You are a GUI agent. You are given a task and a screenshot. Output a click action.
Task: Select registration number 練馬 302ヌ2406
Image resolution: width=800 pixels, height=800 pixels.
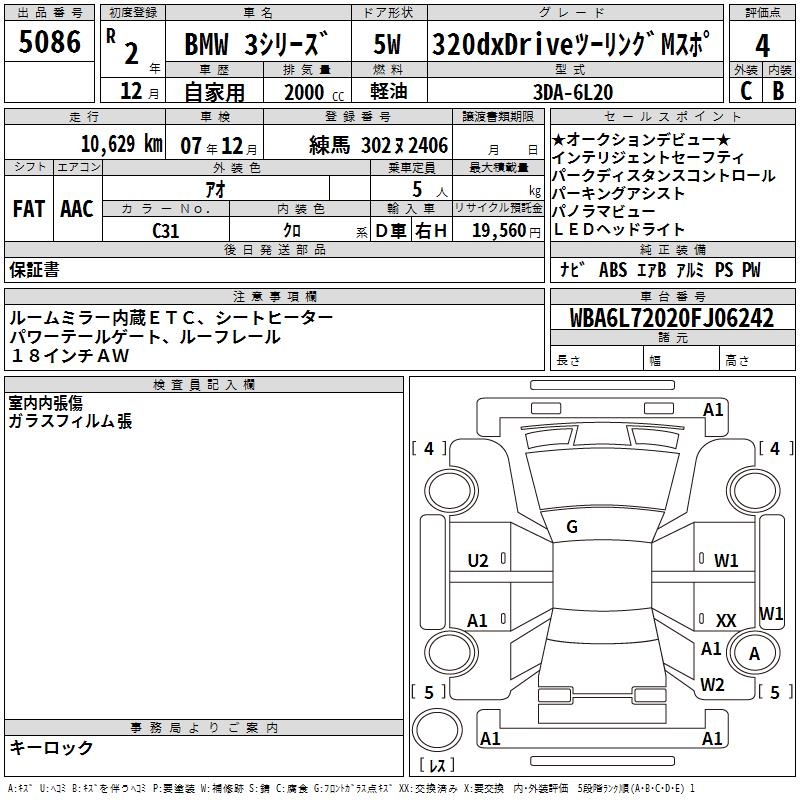(x=379, y=145)
